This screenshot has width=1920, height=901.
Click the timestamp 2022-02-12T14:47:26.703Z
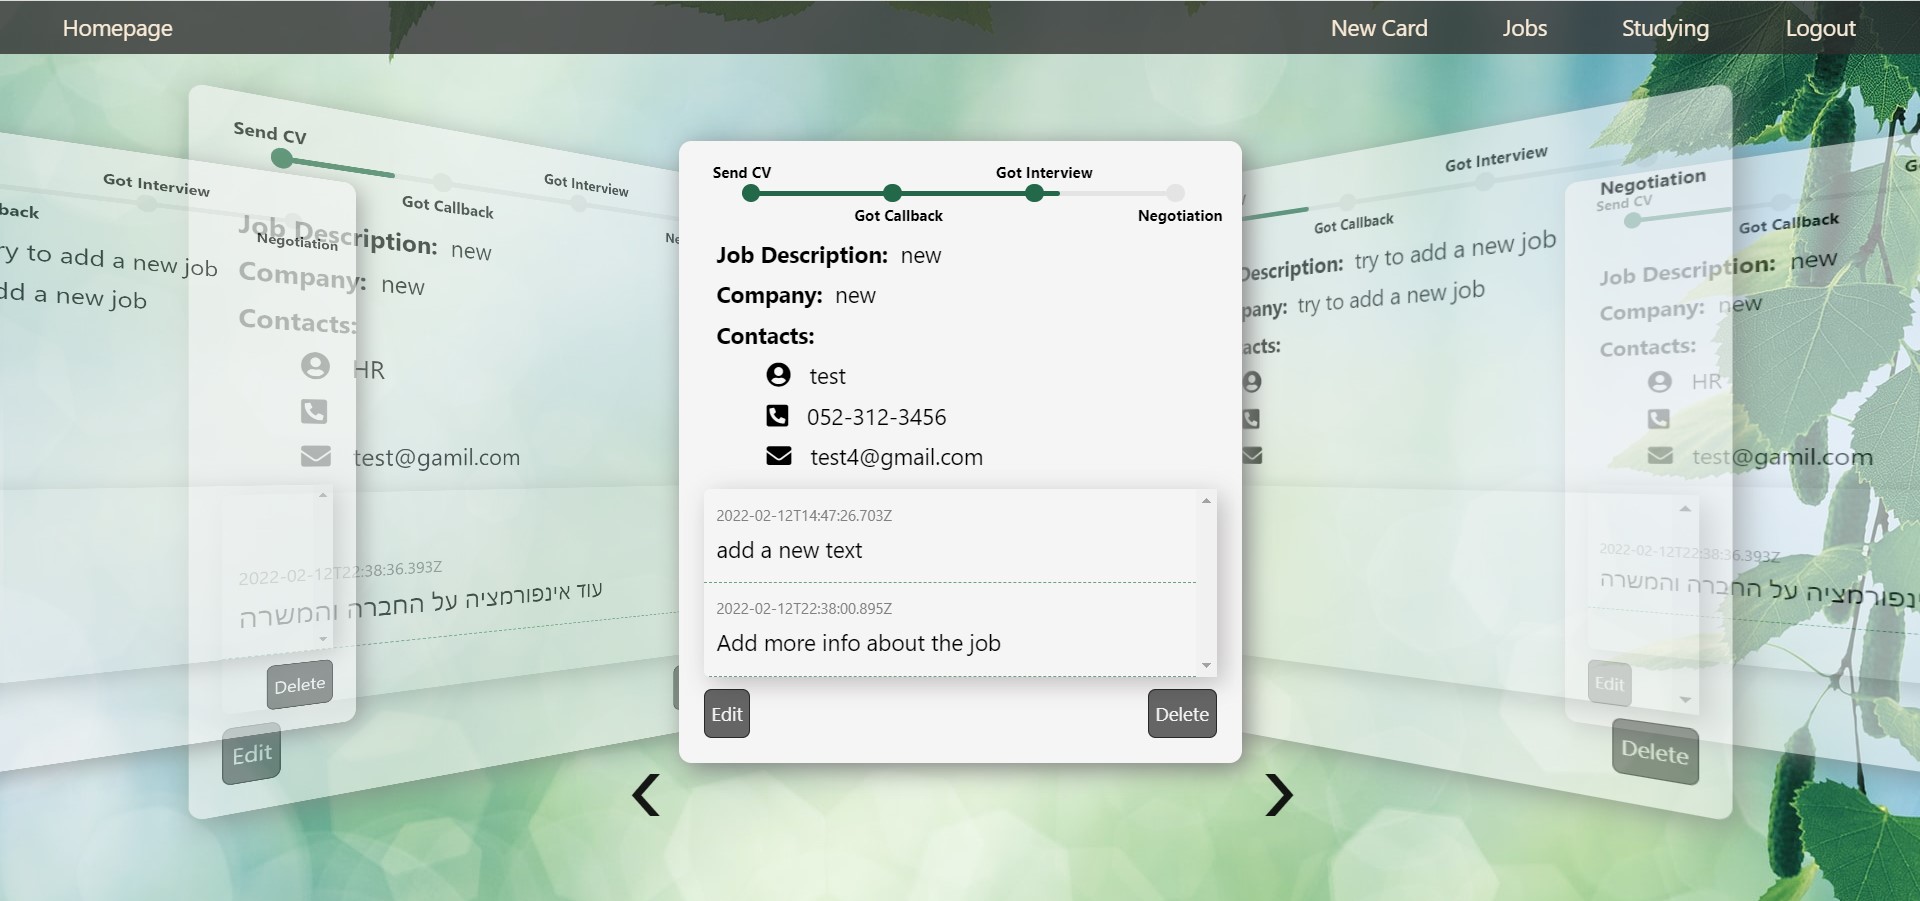tap(804, 516)
